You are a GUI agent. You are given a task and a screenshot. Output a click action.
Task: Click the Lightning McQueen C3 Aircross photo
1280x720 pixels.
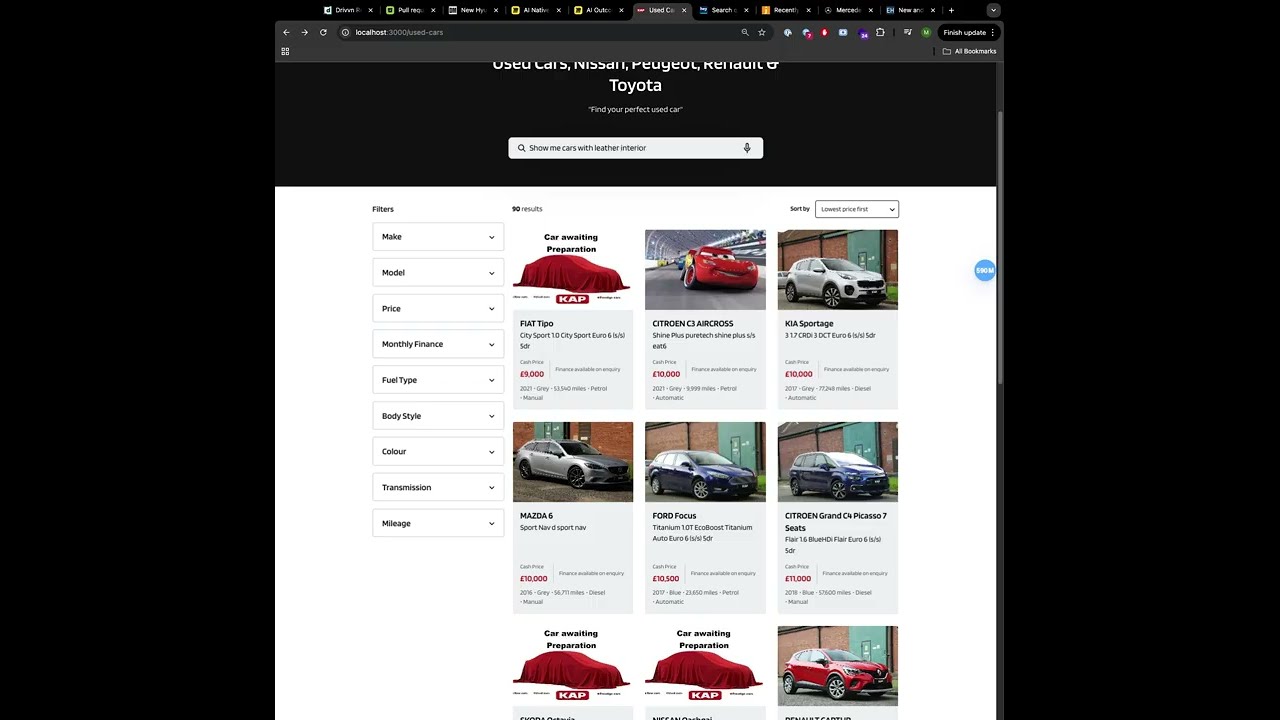coord(705,270)
